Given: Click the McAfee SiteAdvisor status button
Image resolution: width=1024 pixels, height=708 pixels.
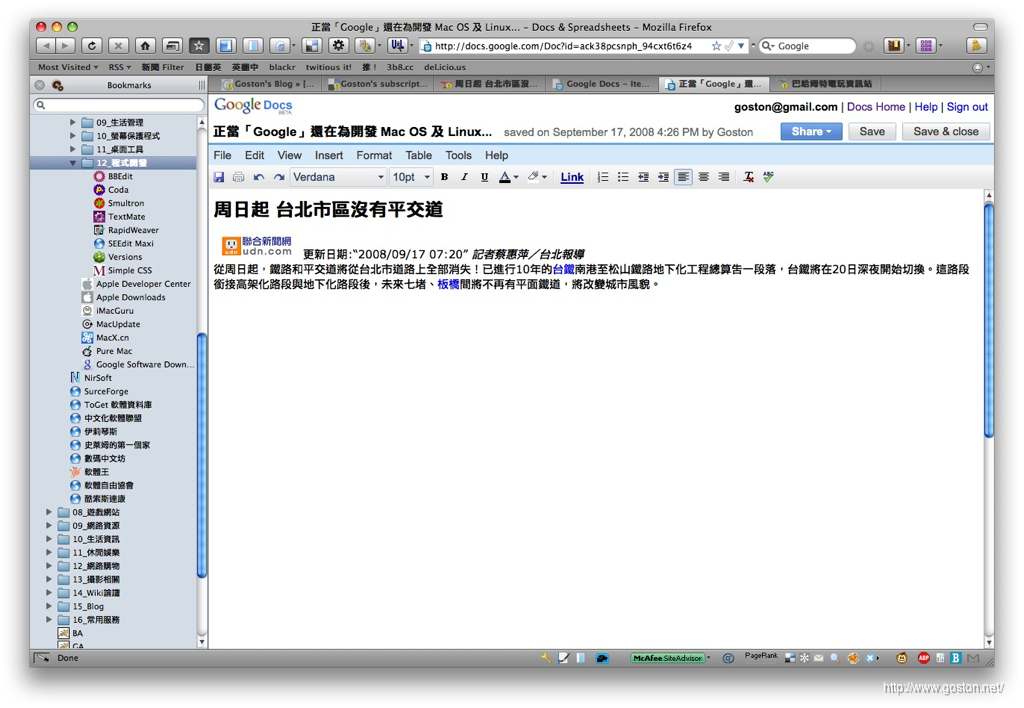Looking at the screenshot, I should point(668,658).
